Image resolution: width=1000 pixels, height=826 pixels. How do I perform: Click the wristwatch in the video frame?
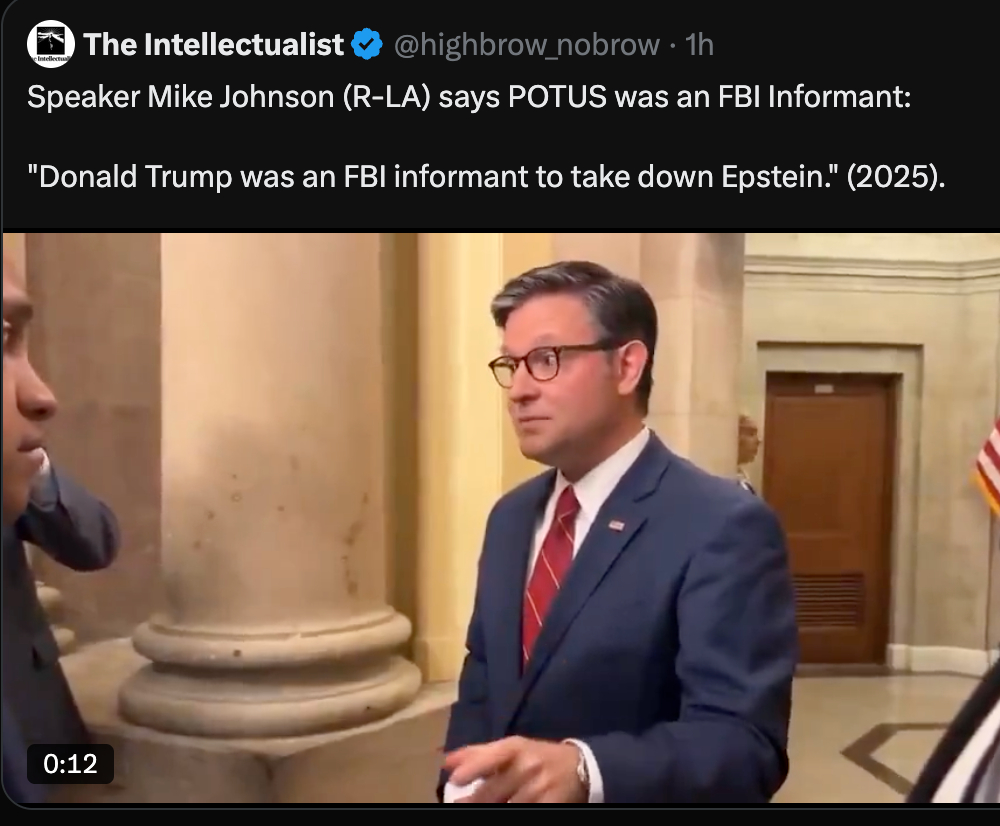(582, 768)
